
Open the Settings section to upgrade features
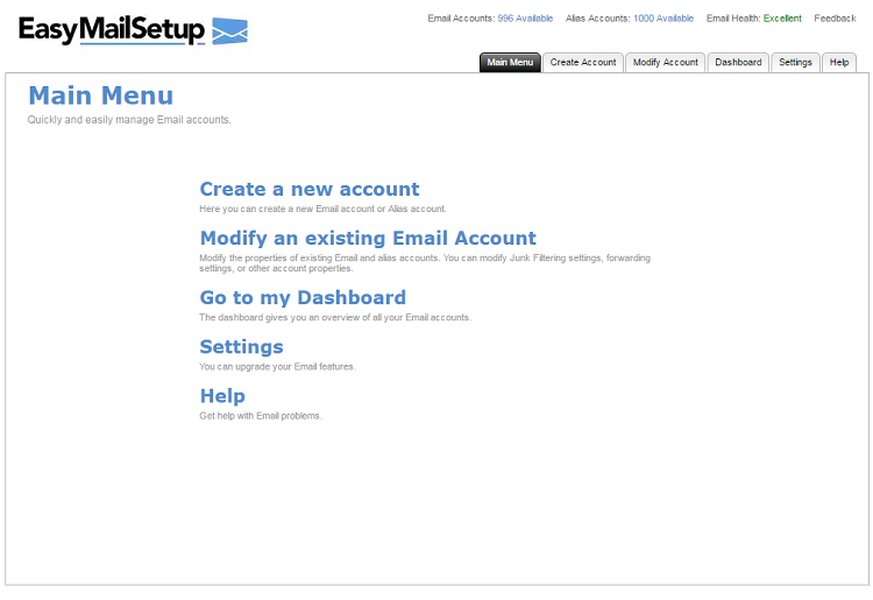(241, 346)
